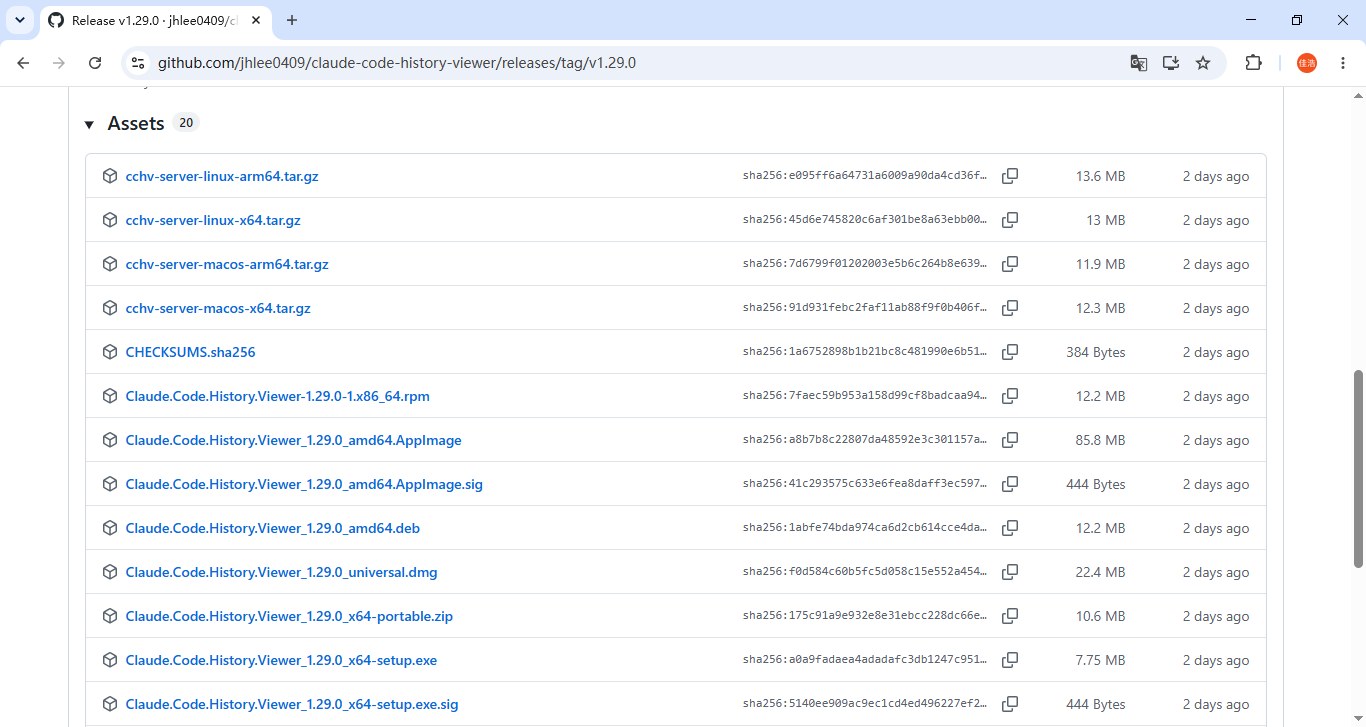The height and width of the screenshot is (727, 1366).
Task: Open the Chrome three-dot menu
Action: coord(1343,63)
